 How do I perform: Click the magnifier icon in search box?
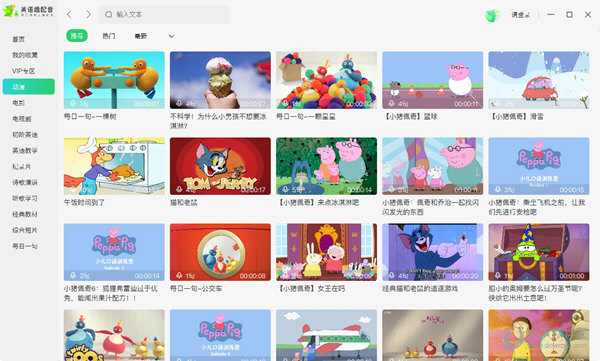tap(109, 15)
